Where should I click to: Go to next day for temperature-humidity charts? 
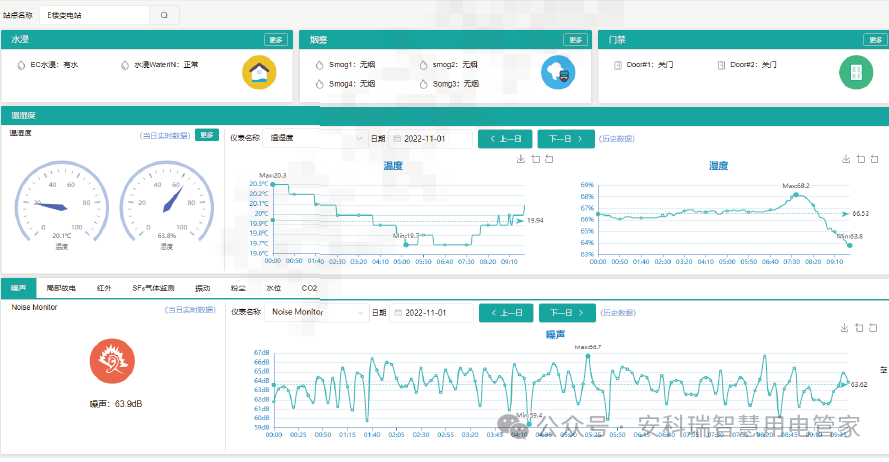point(566,139)
